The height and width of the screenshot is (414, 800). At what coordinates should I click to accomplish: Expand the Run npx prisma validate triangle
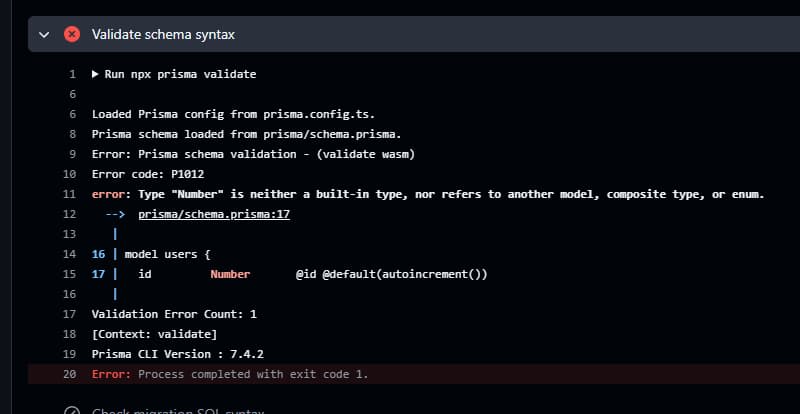[95, 74]
